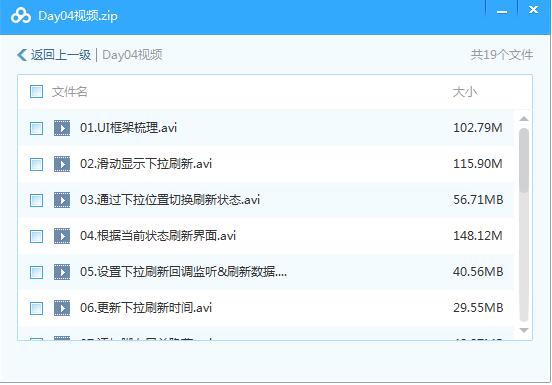Toggle the select-all checkbox beside 文件名
The image size is (552, 385).
(37, 91)
